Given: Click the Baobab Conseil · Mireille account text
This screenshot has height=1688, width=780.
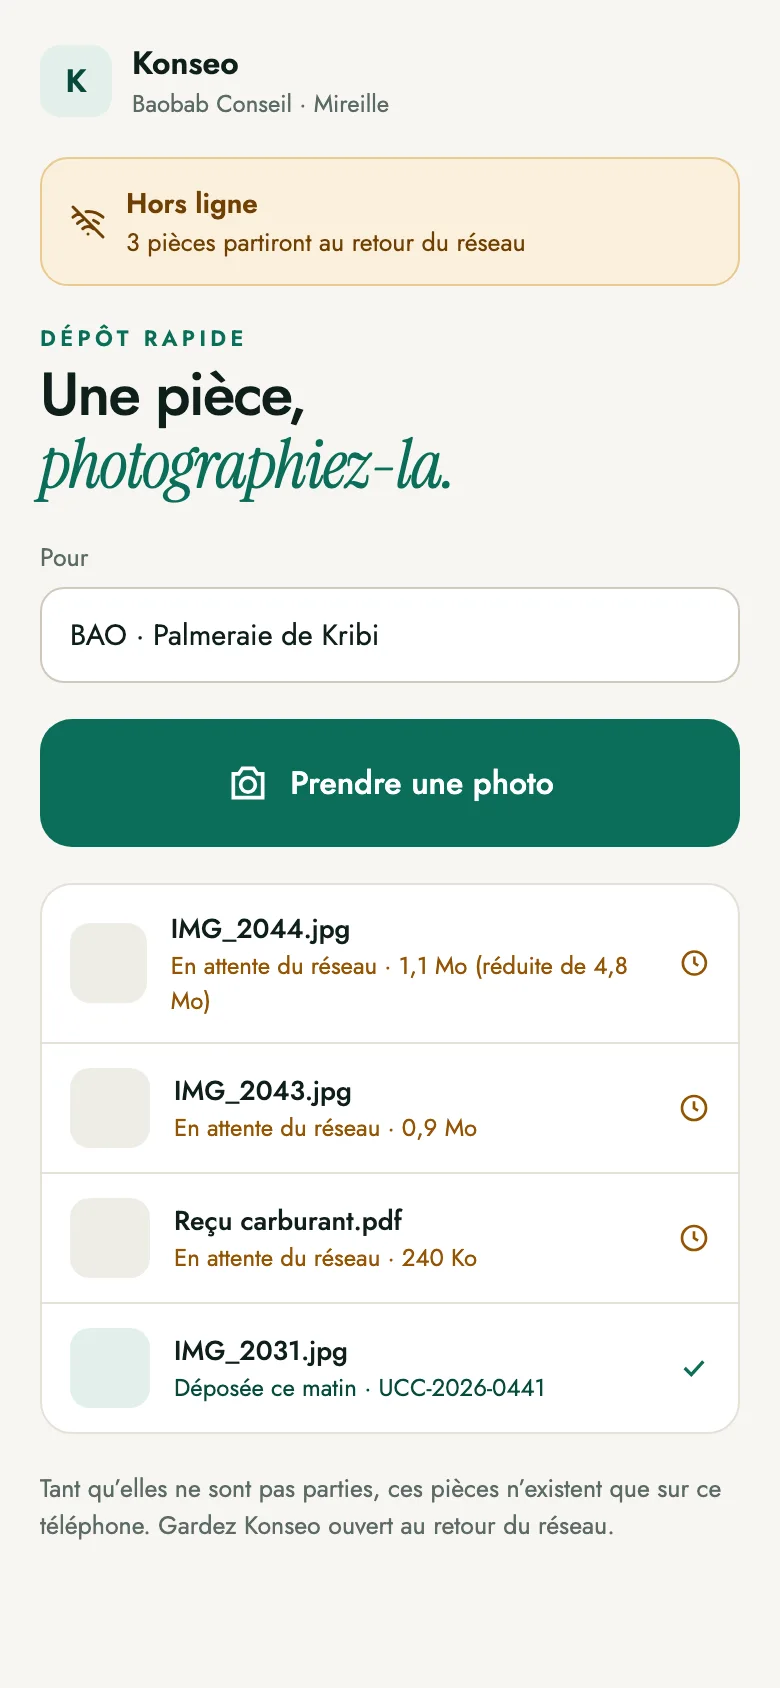Looking at the screenshot, I should 260,104.
